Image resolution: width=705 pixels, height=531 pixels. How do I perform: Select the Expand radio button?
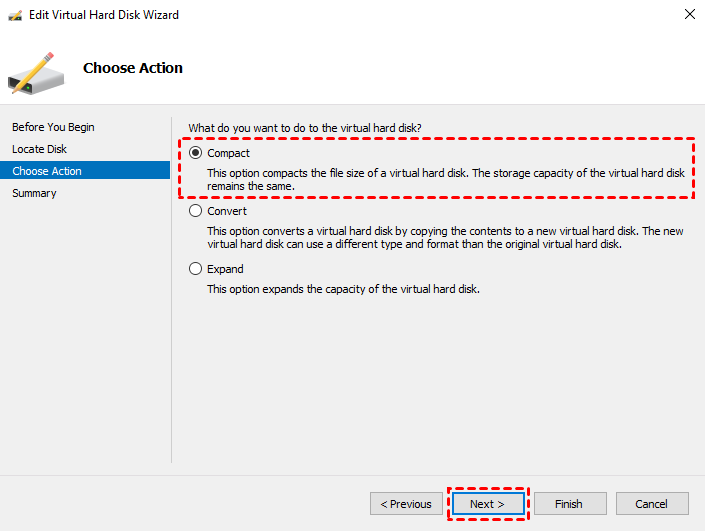(196, 269)
